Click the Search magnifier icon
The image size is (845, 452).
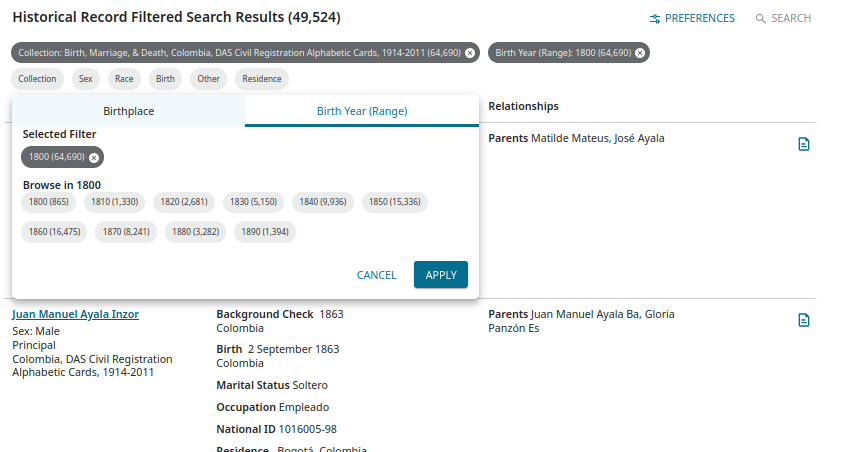tap(761, 19)
